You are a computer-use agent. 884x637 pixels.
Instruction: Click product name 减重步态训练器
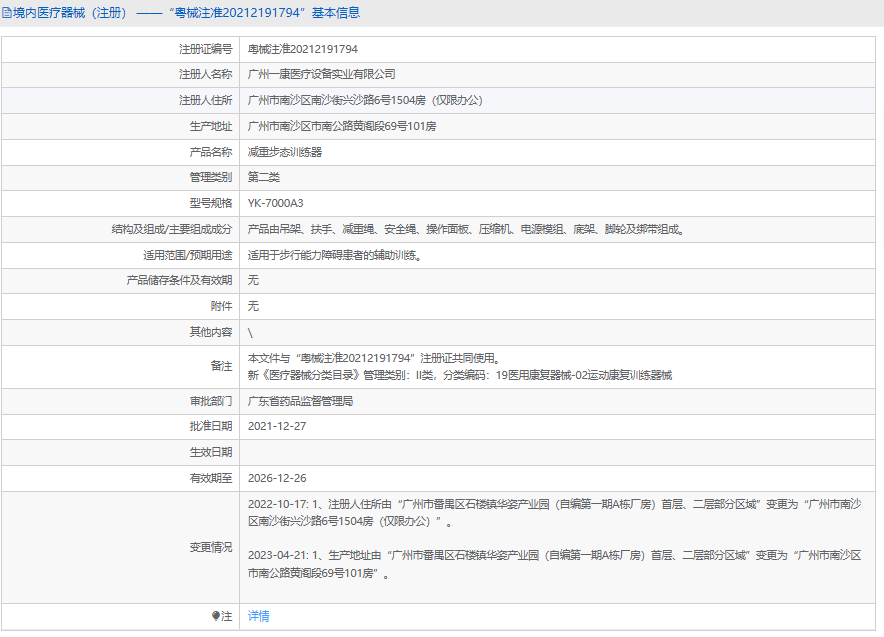[x=284, y=152]
